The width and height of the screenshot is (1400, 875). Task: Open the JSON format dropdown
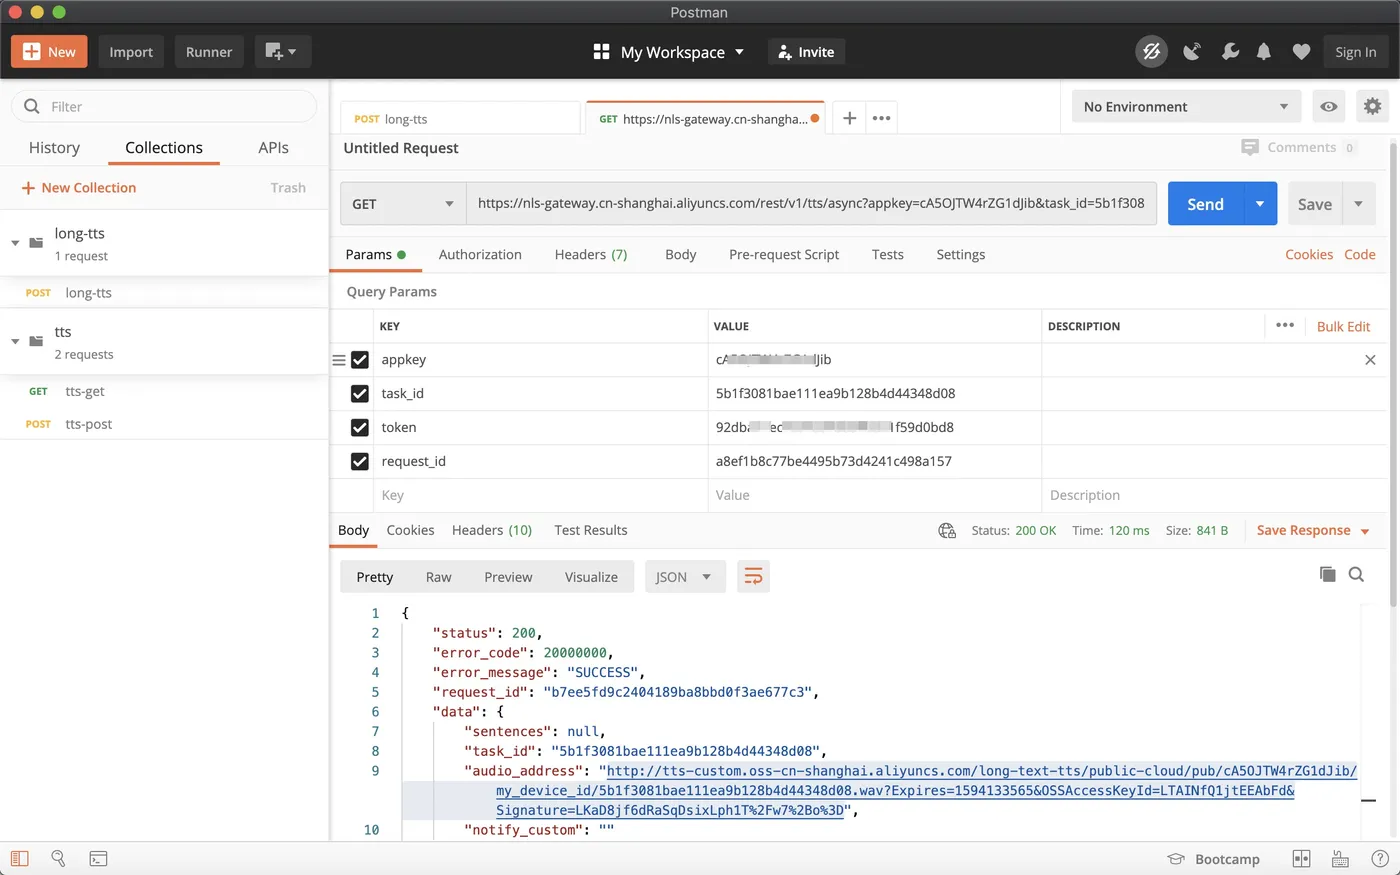click(685, 577)
